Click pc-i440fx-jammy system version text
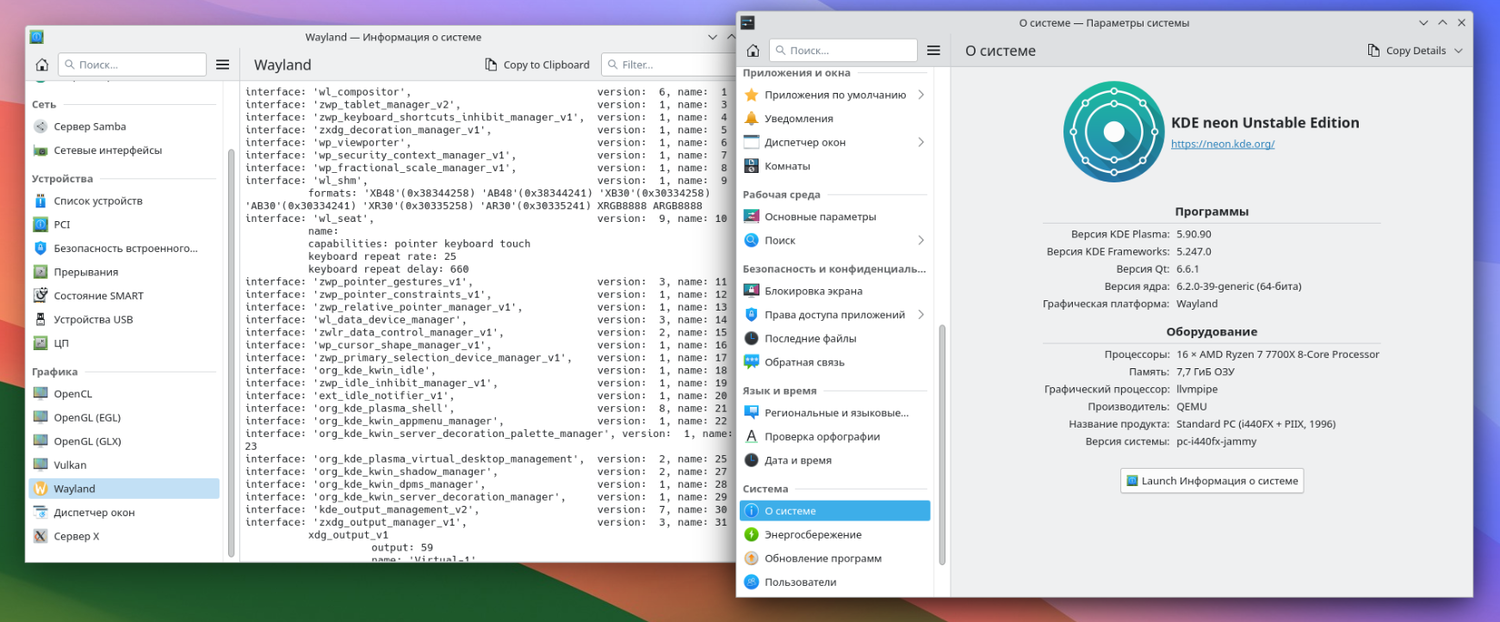1500x622 pixels. [1216, 441]
